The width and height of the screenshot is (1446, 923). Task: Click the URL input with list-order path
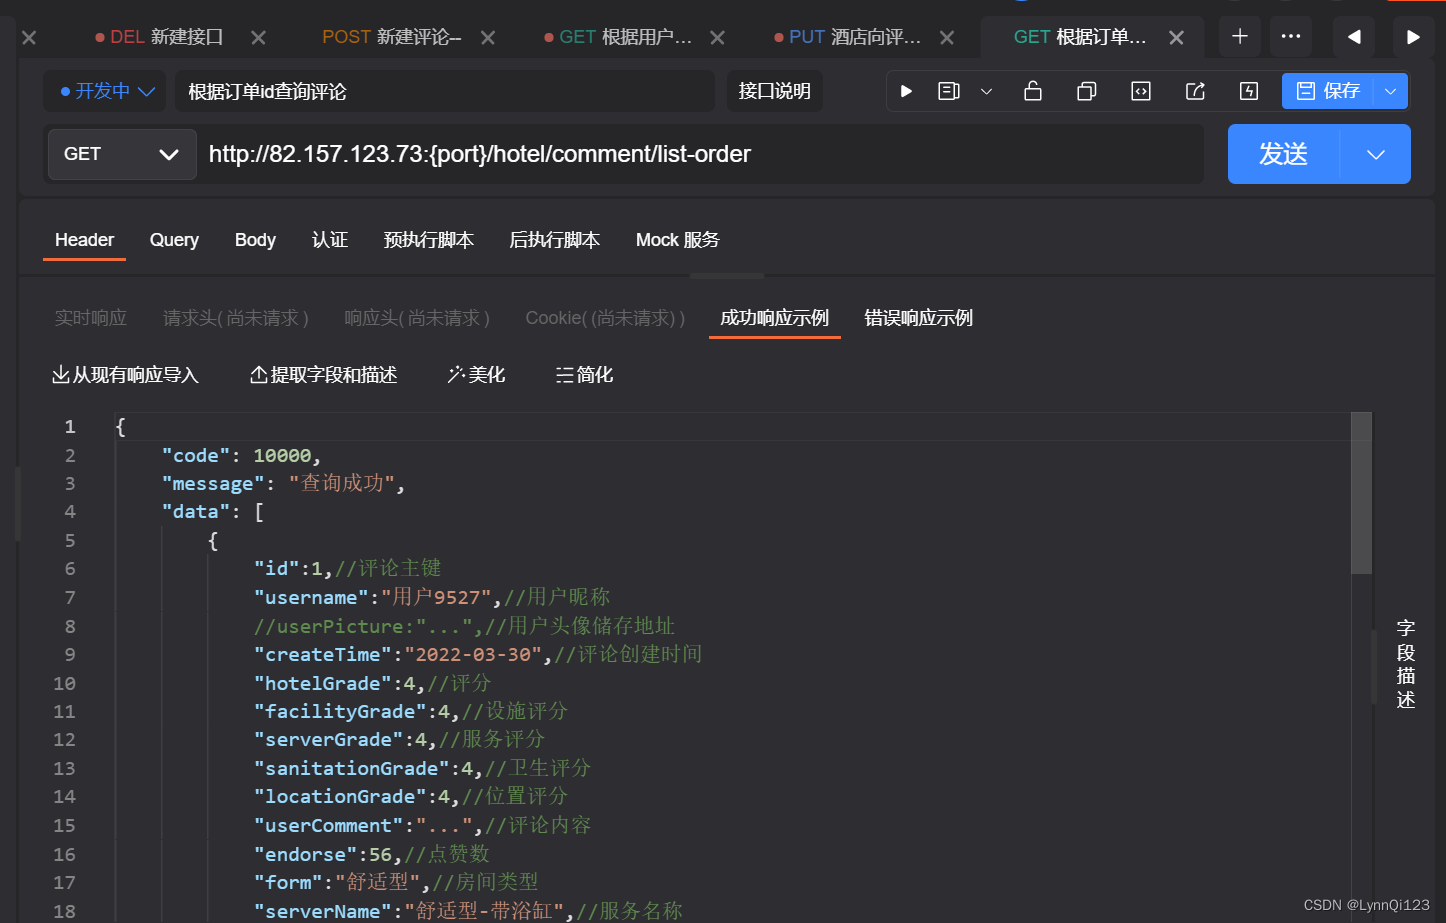[x=700, y=154]
